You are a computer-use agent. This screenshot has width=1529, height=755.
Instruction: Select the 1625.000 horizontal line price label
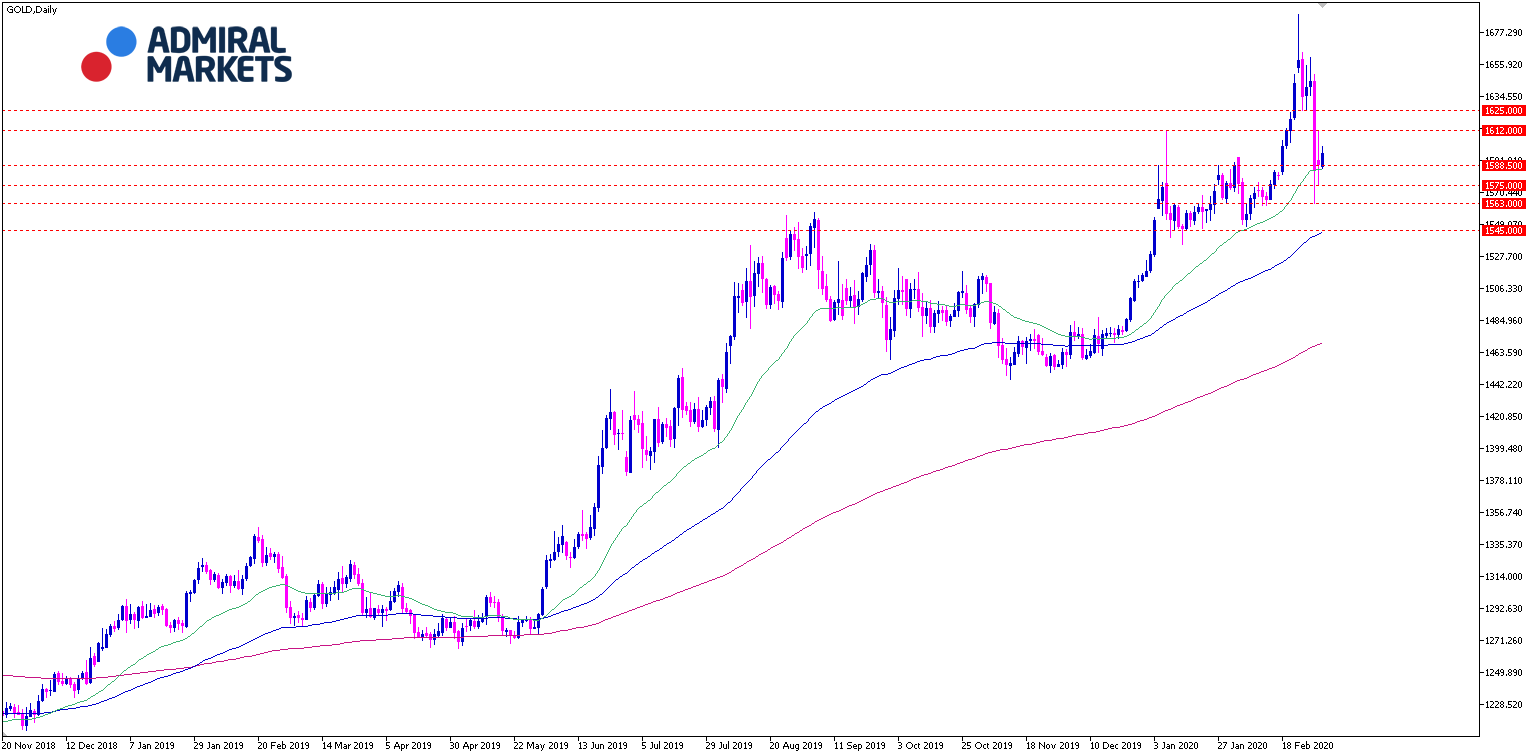tap(1505, 111)
